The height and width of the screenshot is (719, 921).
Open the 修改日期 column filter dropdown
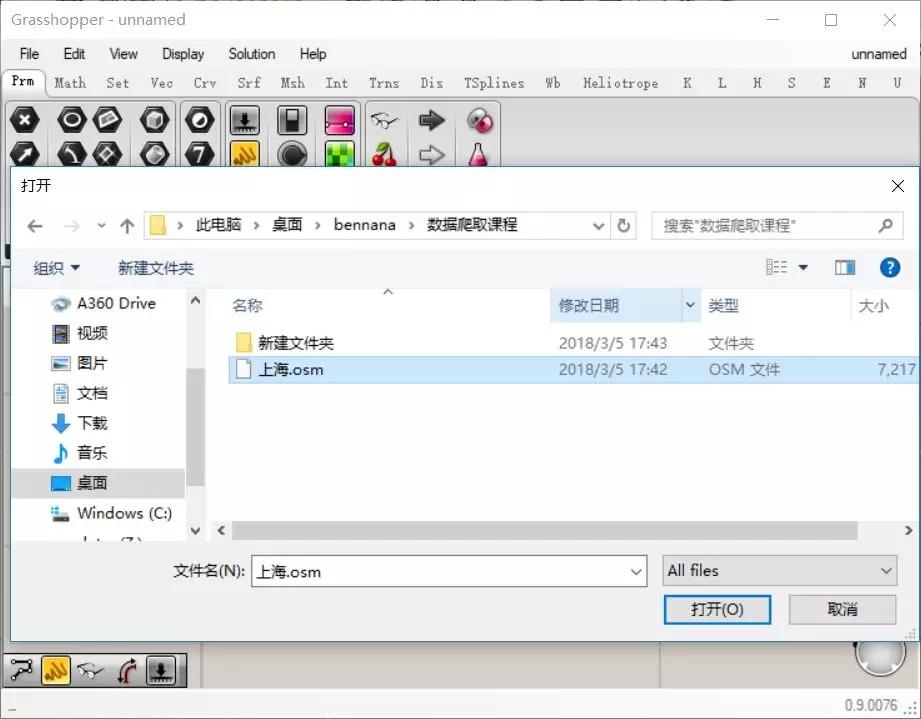pos(691,305)
